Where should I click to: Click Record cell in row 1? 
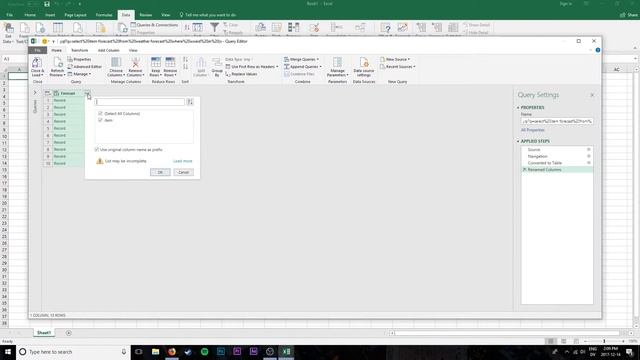68,100
